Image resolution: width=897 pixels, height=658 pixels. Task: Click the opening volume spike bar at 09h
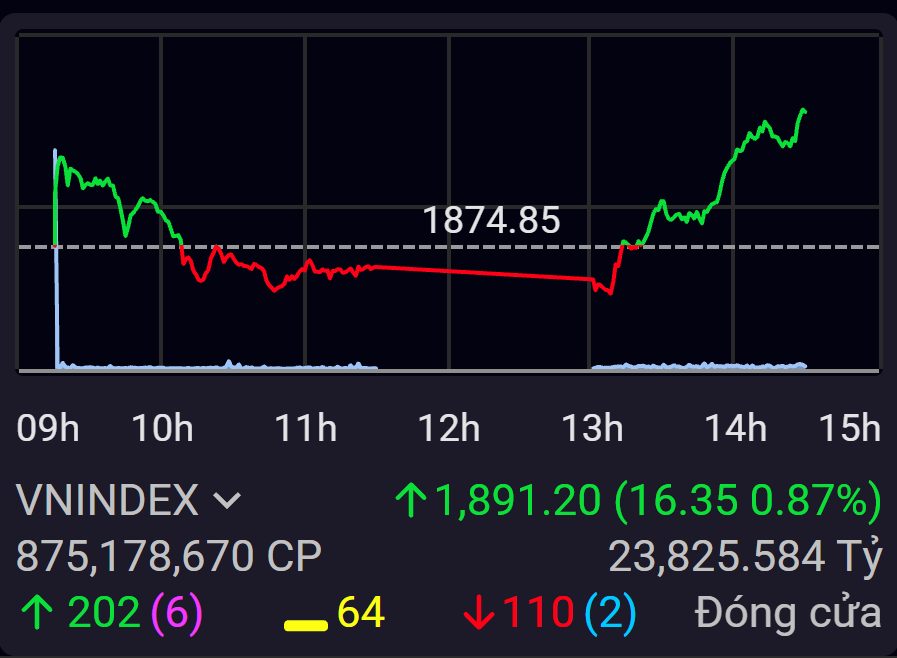coord(56,259)
